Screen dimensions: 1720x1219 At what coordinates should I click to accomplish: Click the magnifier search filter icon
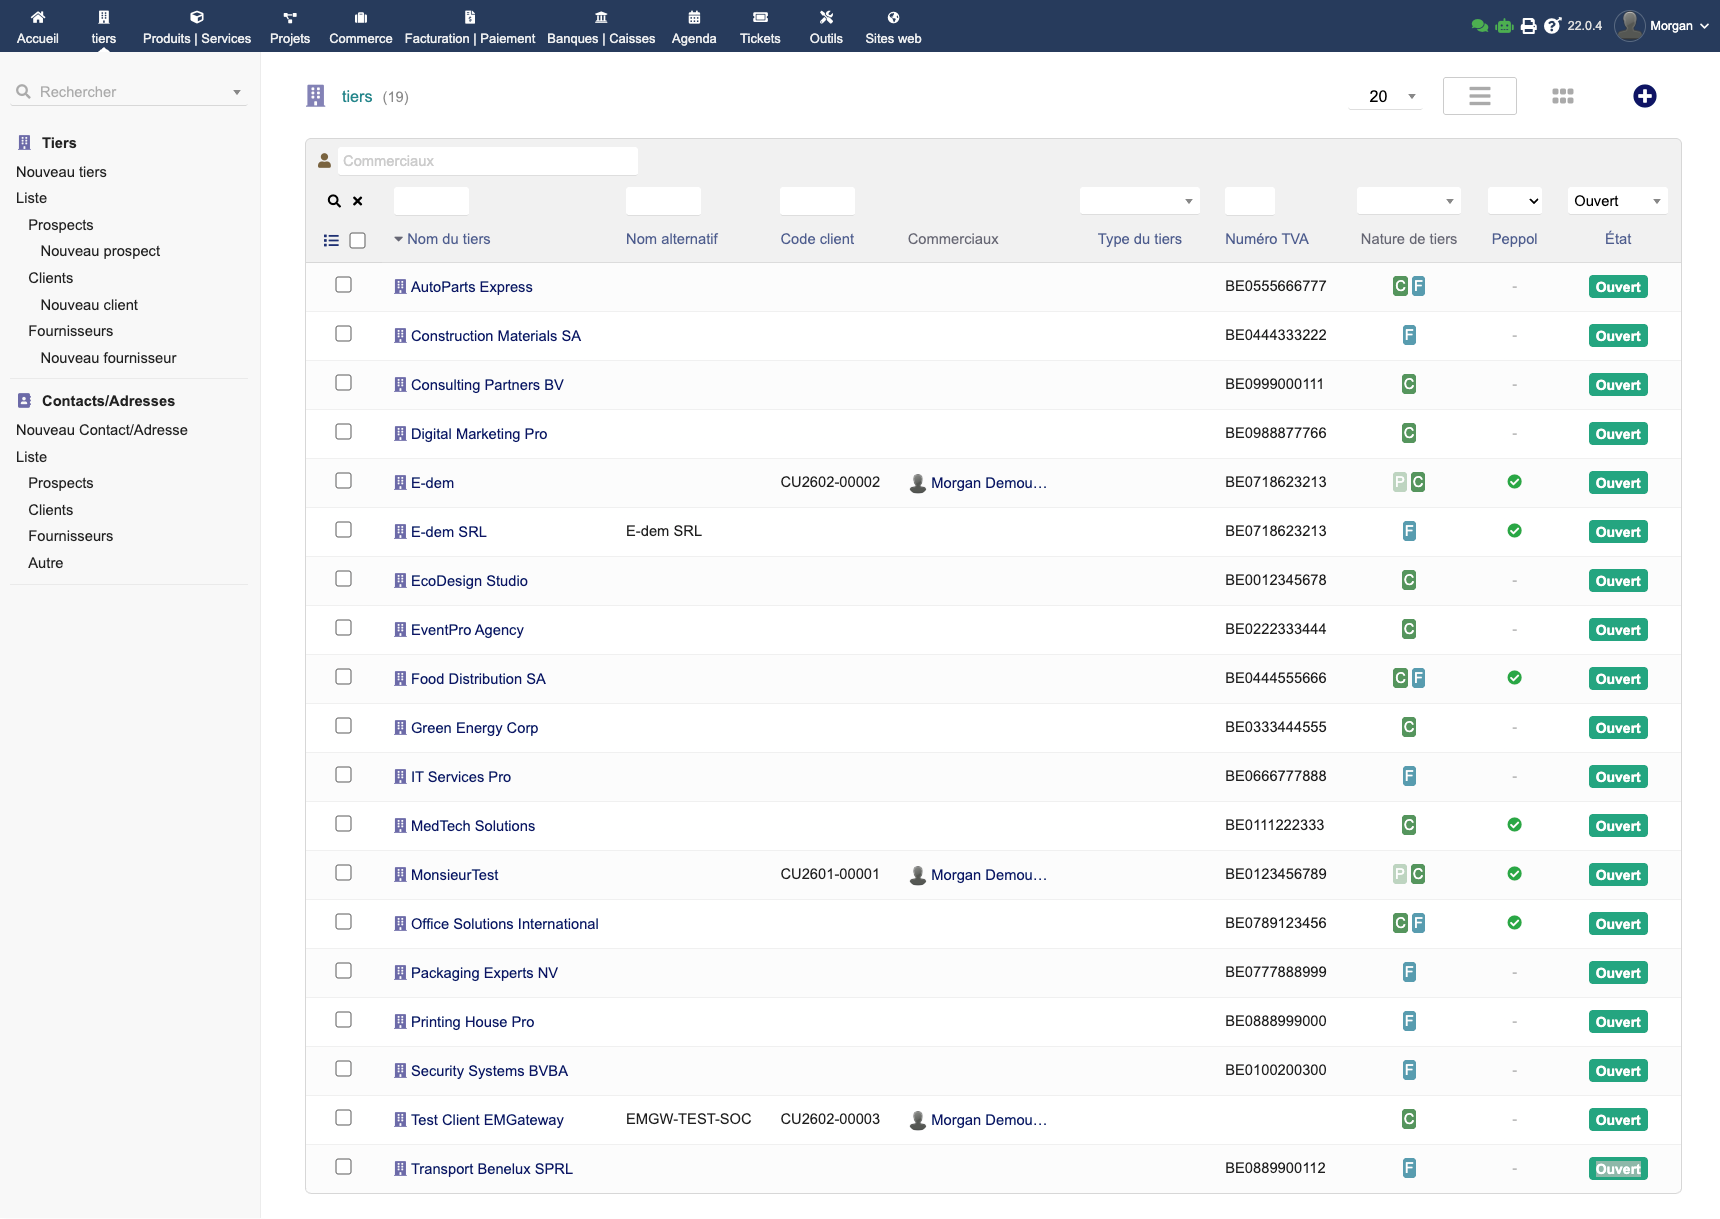coord(334,201)
